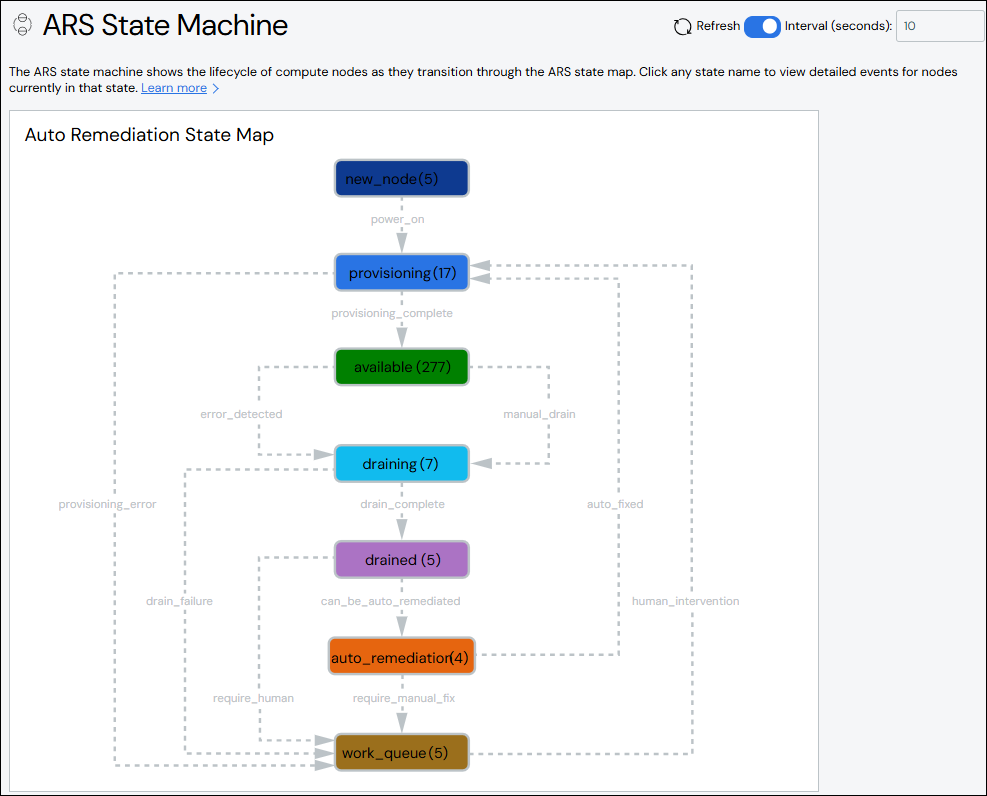987x796 pixels.
Task: Click the ARS State Machine header icon
Action: click(23, 25)
